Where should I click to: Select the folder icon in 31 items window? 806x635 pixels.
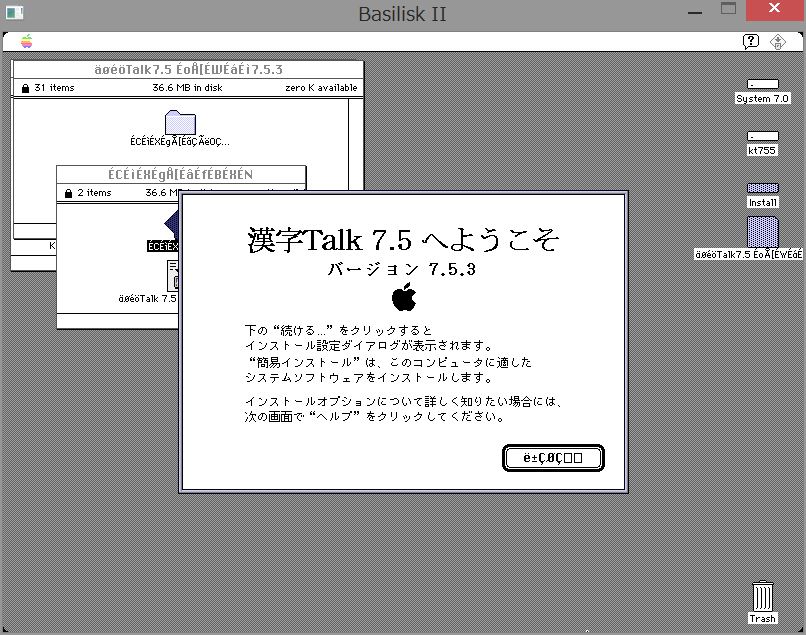[180, 122]
